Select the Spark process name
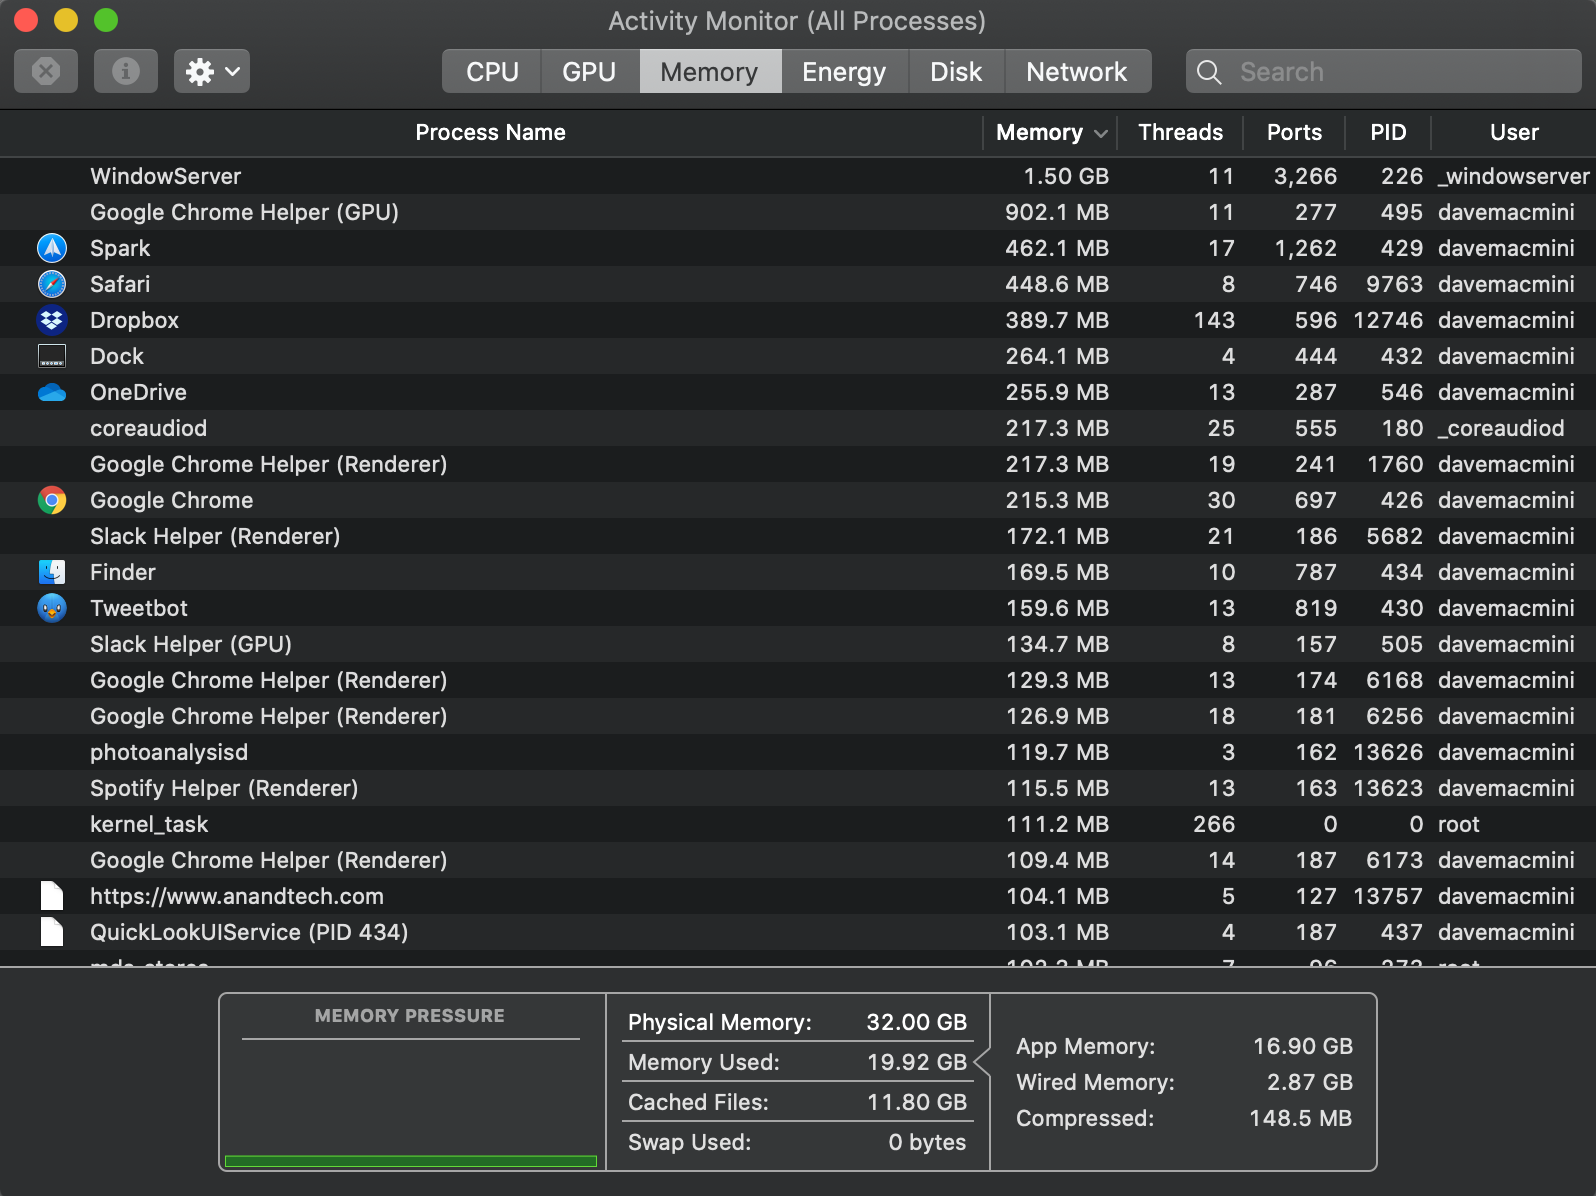 coord(120,248)
